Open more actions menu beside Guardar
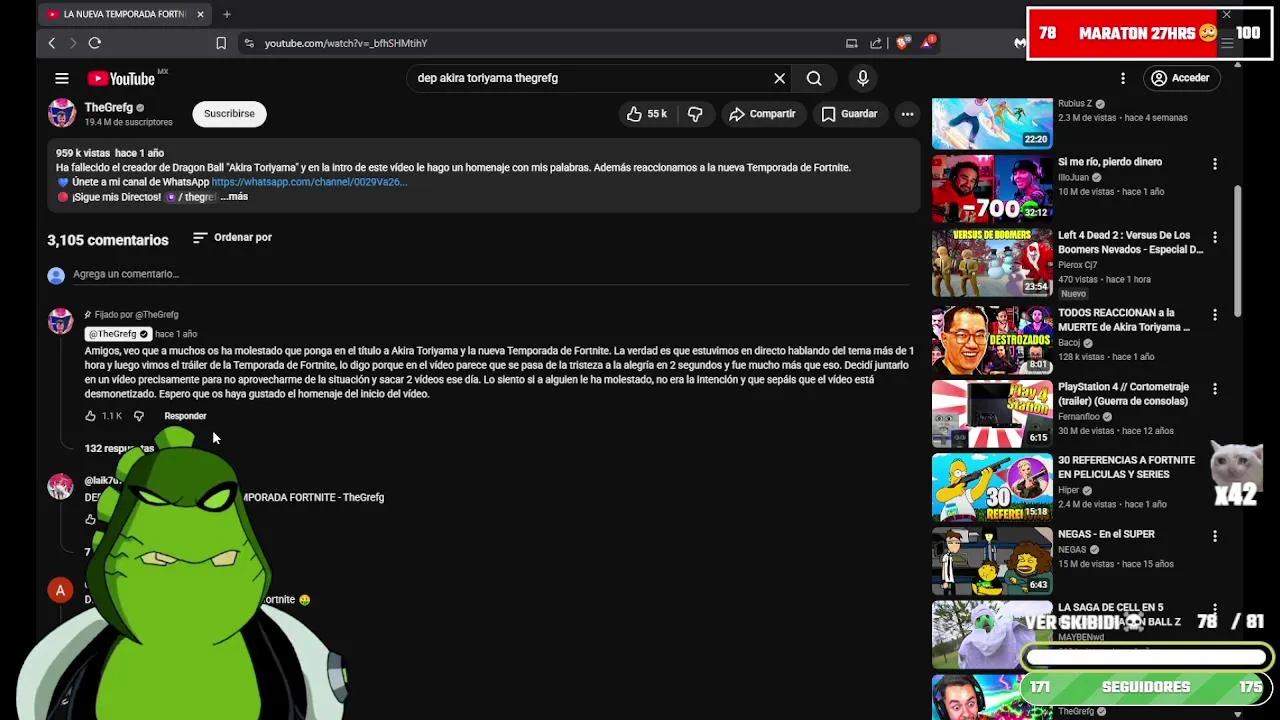Image resolution: width=1280 pixels, height=720 pixels. [907, 114]
